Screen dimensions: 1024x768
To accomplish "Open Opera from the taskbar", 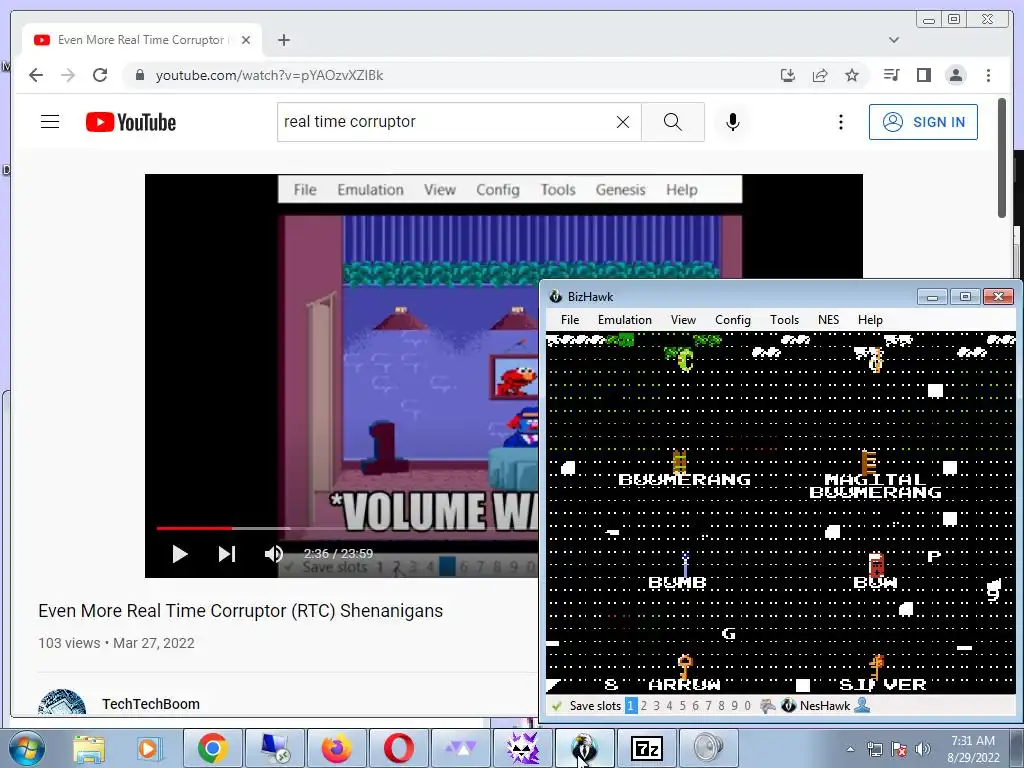I will tap(398, 748).
